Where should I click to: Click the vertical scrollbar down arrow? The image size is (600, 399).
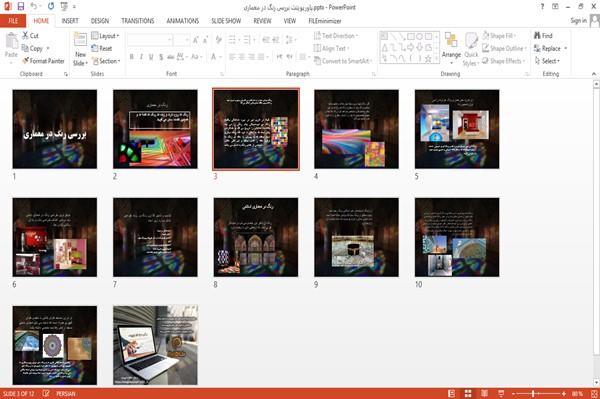[596, 383]
